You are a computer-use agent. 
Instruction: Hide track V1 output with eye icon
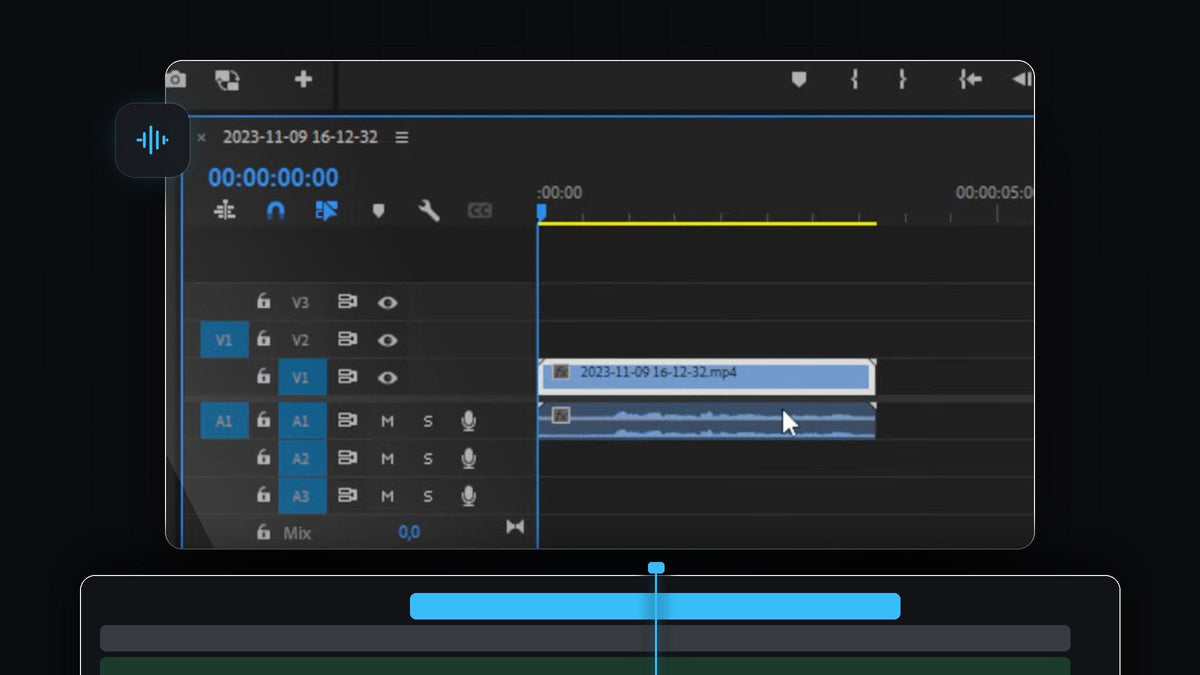click(387, 378)
